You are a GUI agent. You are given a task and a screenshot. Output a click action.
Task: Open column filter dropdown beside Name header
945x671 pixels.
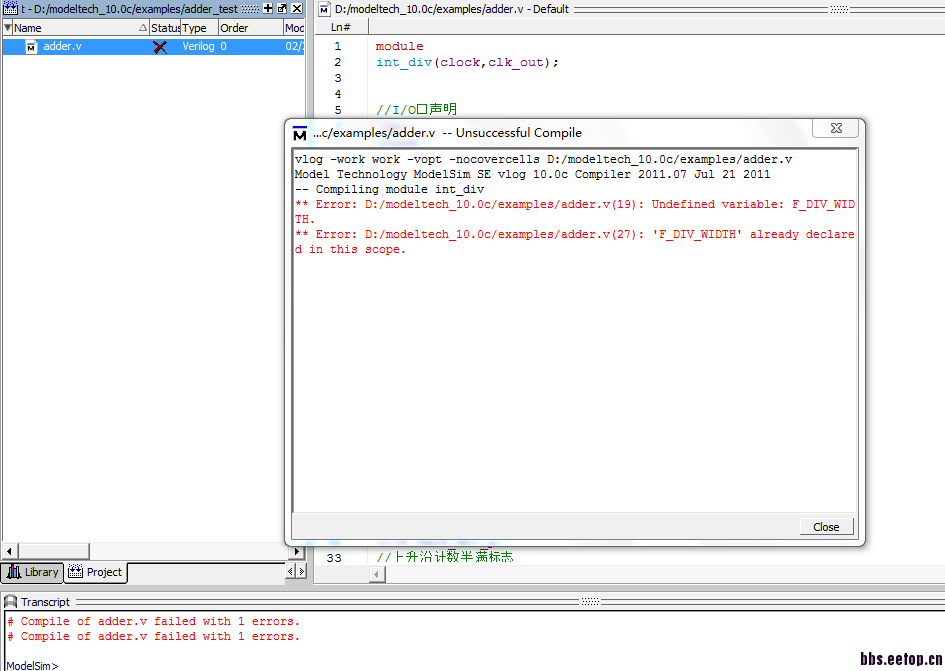8,28
